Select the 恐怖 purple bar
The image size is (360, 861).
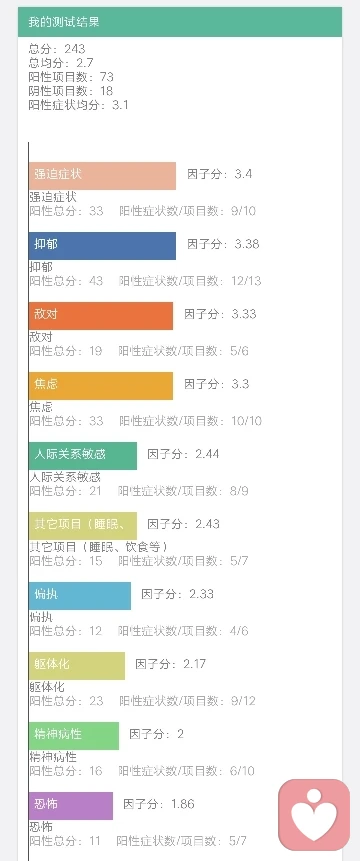pos(71,806)
